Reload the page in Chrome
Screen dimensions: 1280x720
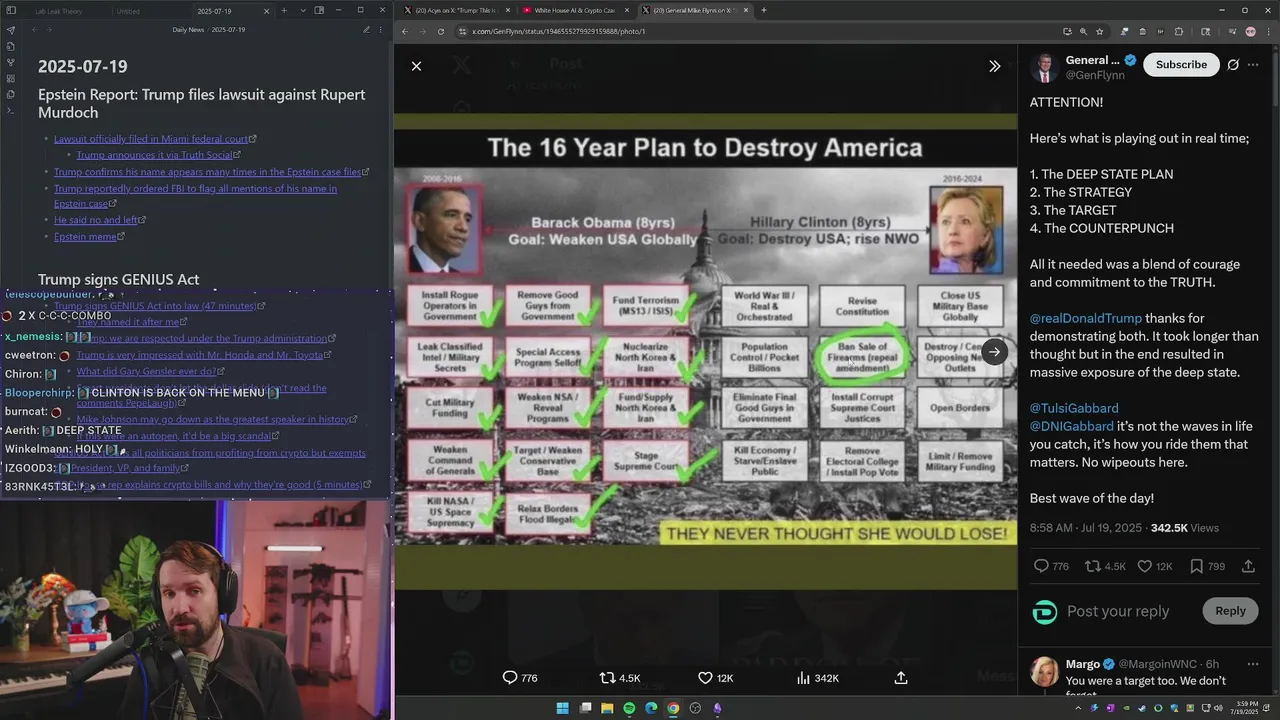point(441,31)
